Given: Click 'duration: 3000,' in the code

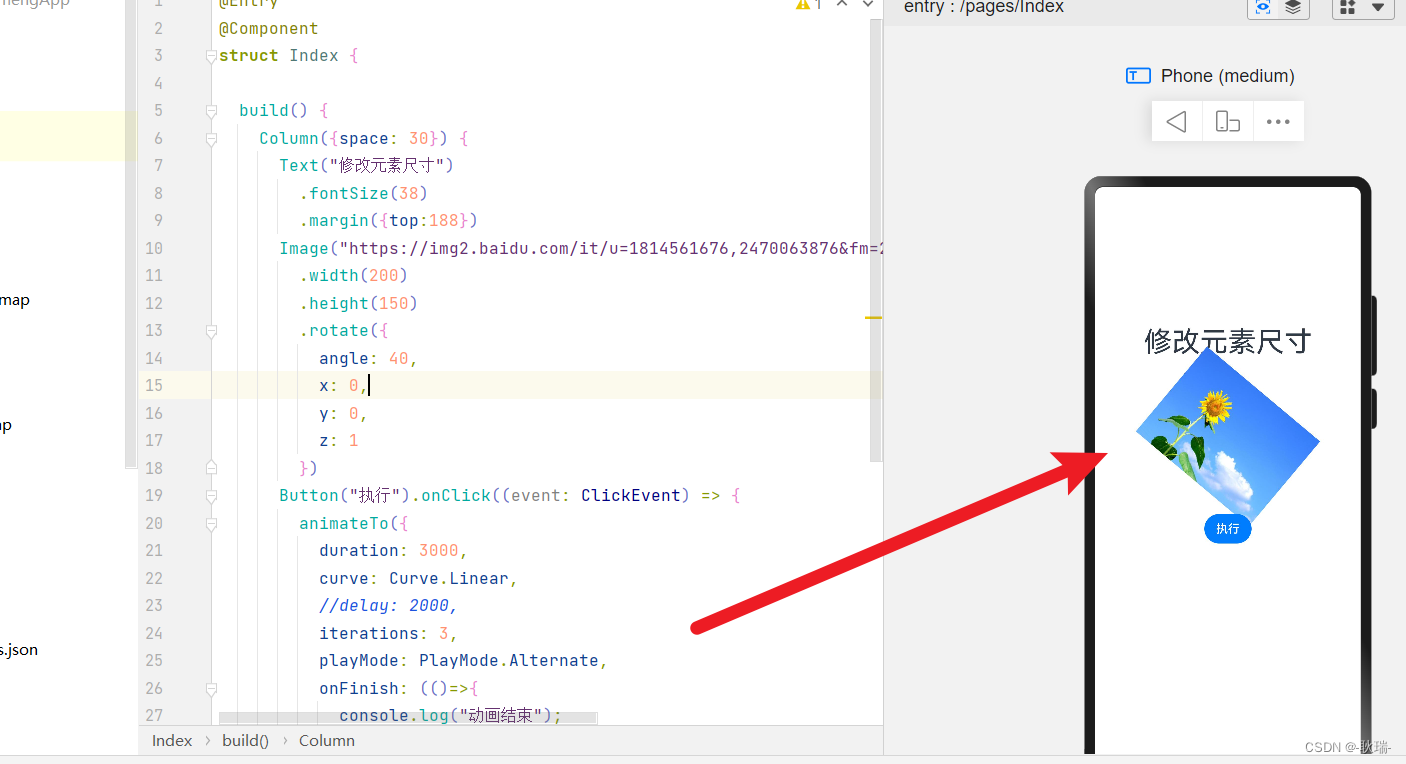Looking at the screenshot, I should coord(393,551).
